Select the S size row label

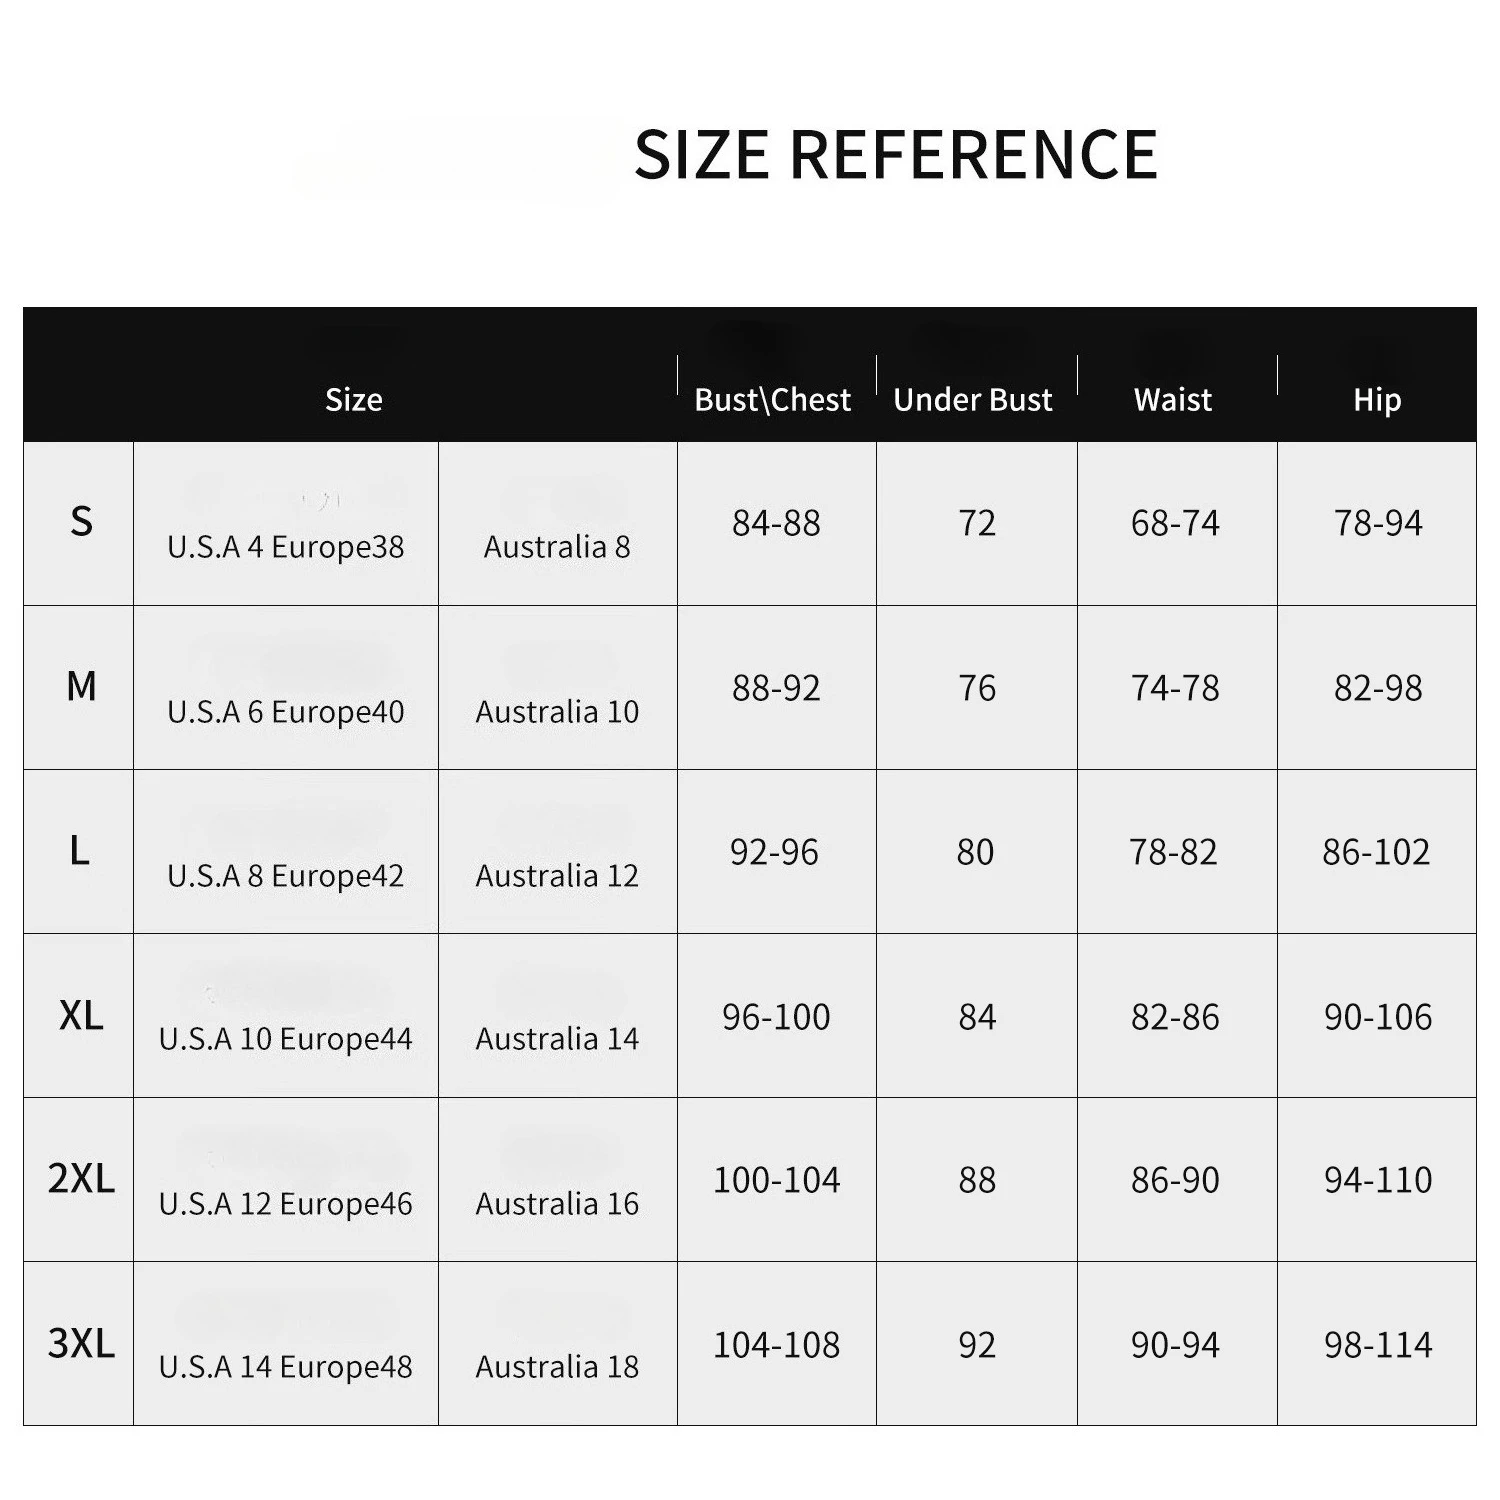[x=81, y=522]
